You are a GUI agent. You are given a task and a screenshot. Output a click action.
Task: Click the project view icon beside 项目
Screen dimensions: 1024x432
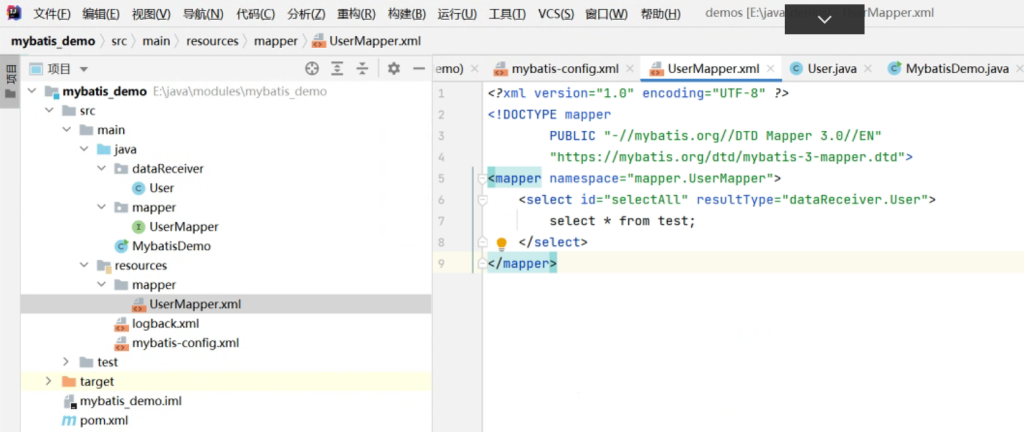[37, 69]
